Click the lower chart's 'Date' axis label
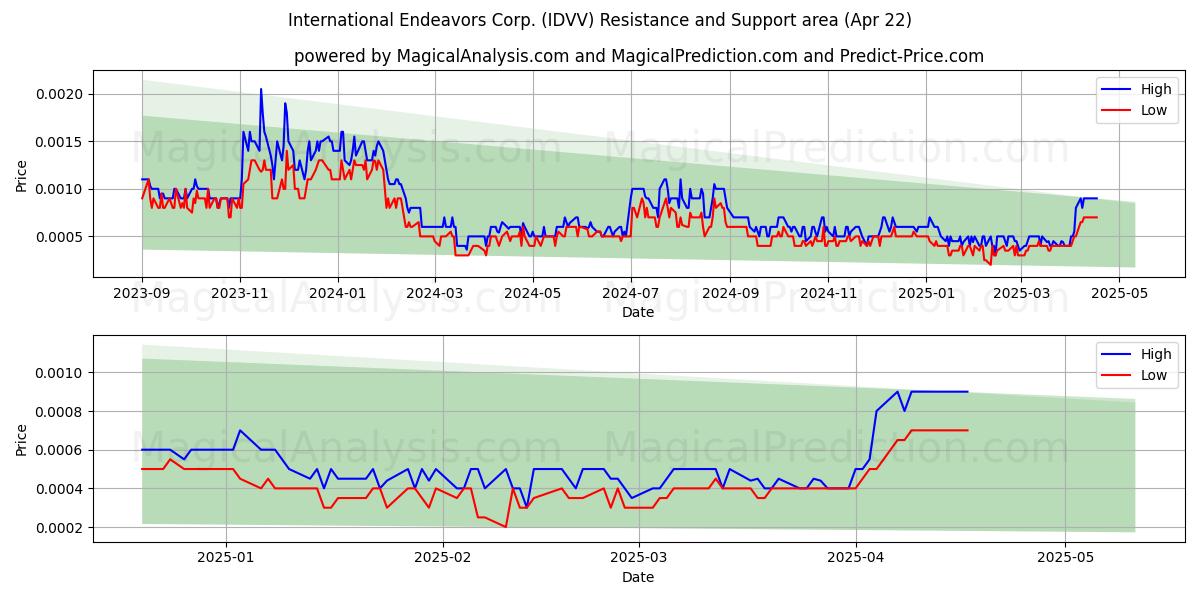Image resolution: width=1200 pixels, height=600 pixels. click(638, 577)
